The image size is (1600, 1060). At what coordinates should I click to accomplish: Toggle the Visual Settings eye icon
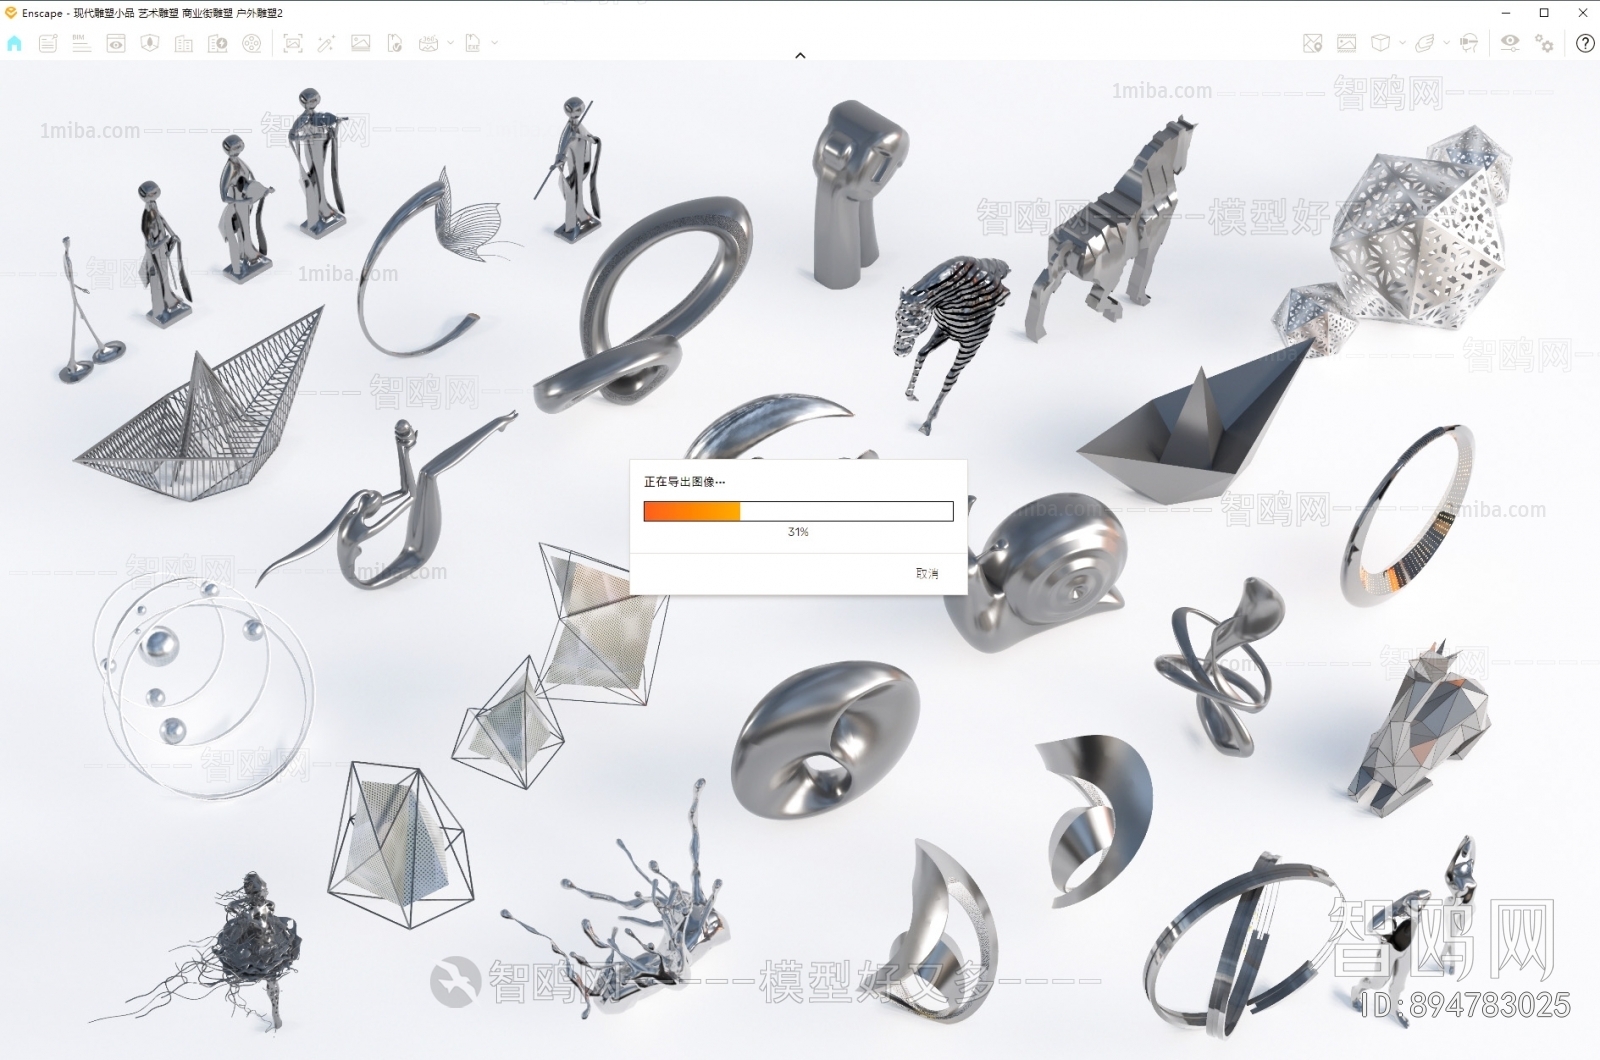tap(1509, 43)
